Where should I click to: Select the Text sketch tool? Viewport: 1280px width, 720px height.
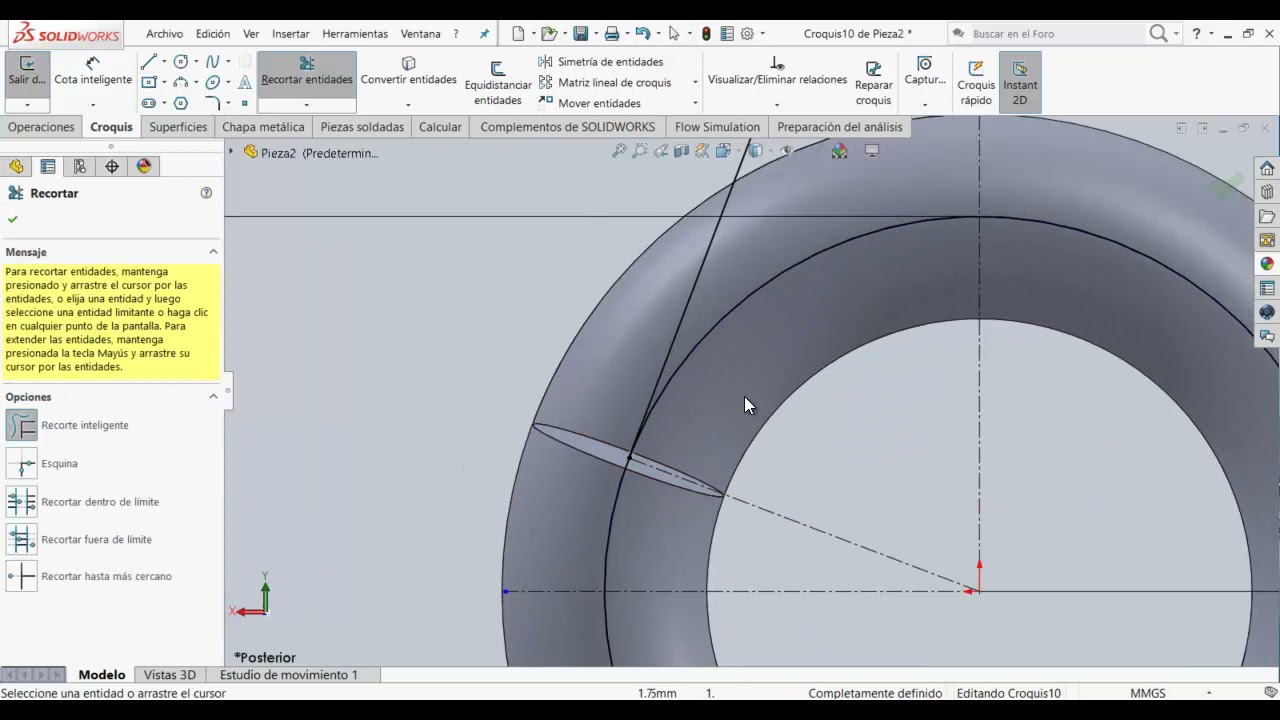(245, 82)
